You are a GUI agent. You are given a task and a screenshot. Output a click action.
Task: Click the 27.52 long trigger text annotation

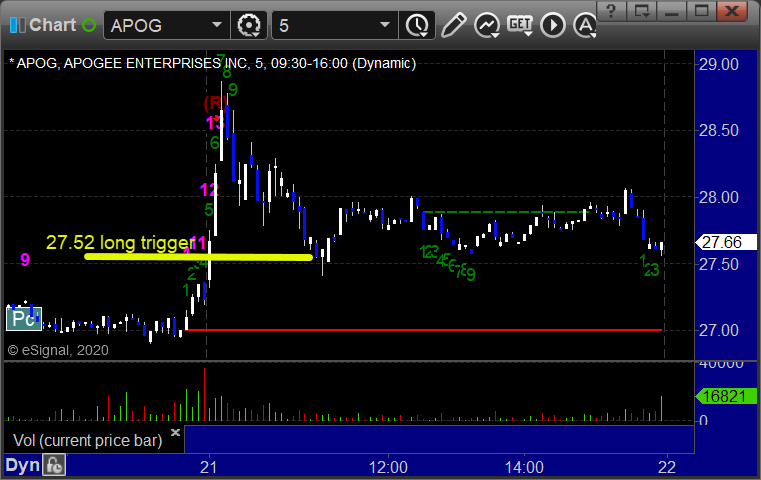click(121, 242)
